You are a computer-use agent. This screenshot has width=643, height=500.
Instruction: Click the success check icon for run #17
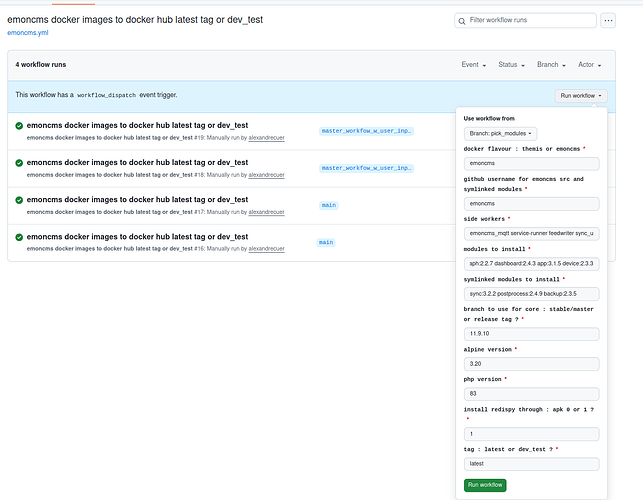click(19, 200)
